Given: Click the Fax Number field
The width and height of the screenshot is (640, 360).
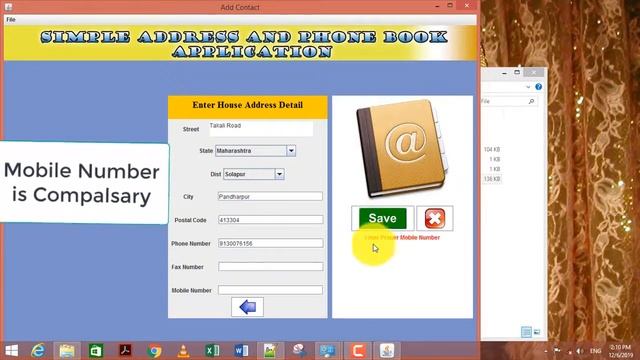Looking at the screenshot, I should tap(270, 267).
